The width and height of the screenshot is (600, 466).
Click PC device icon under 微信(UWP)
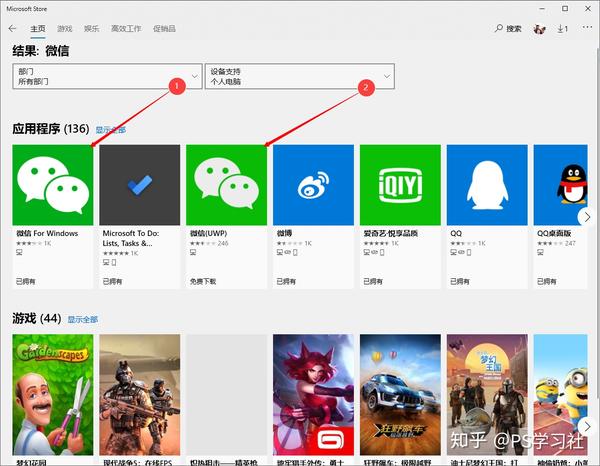pos(193,253)
